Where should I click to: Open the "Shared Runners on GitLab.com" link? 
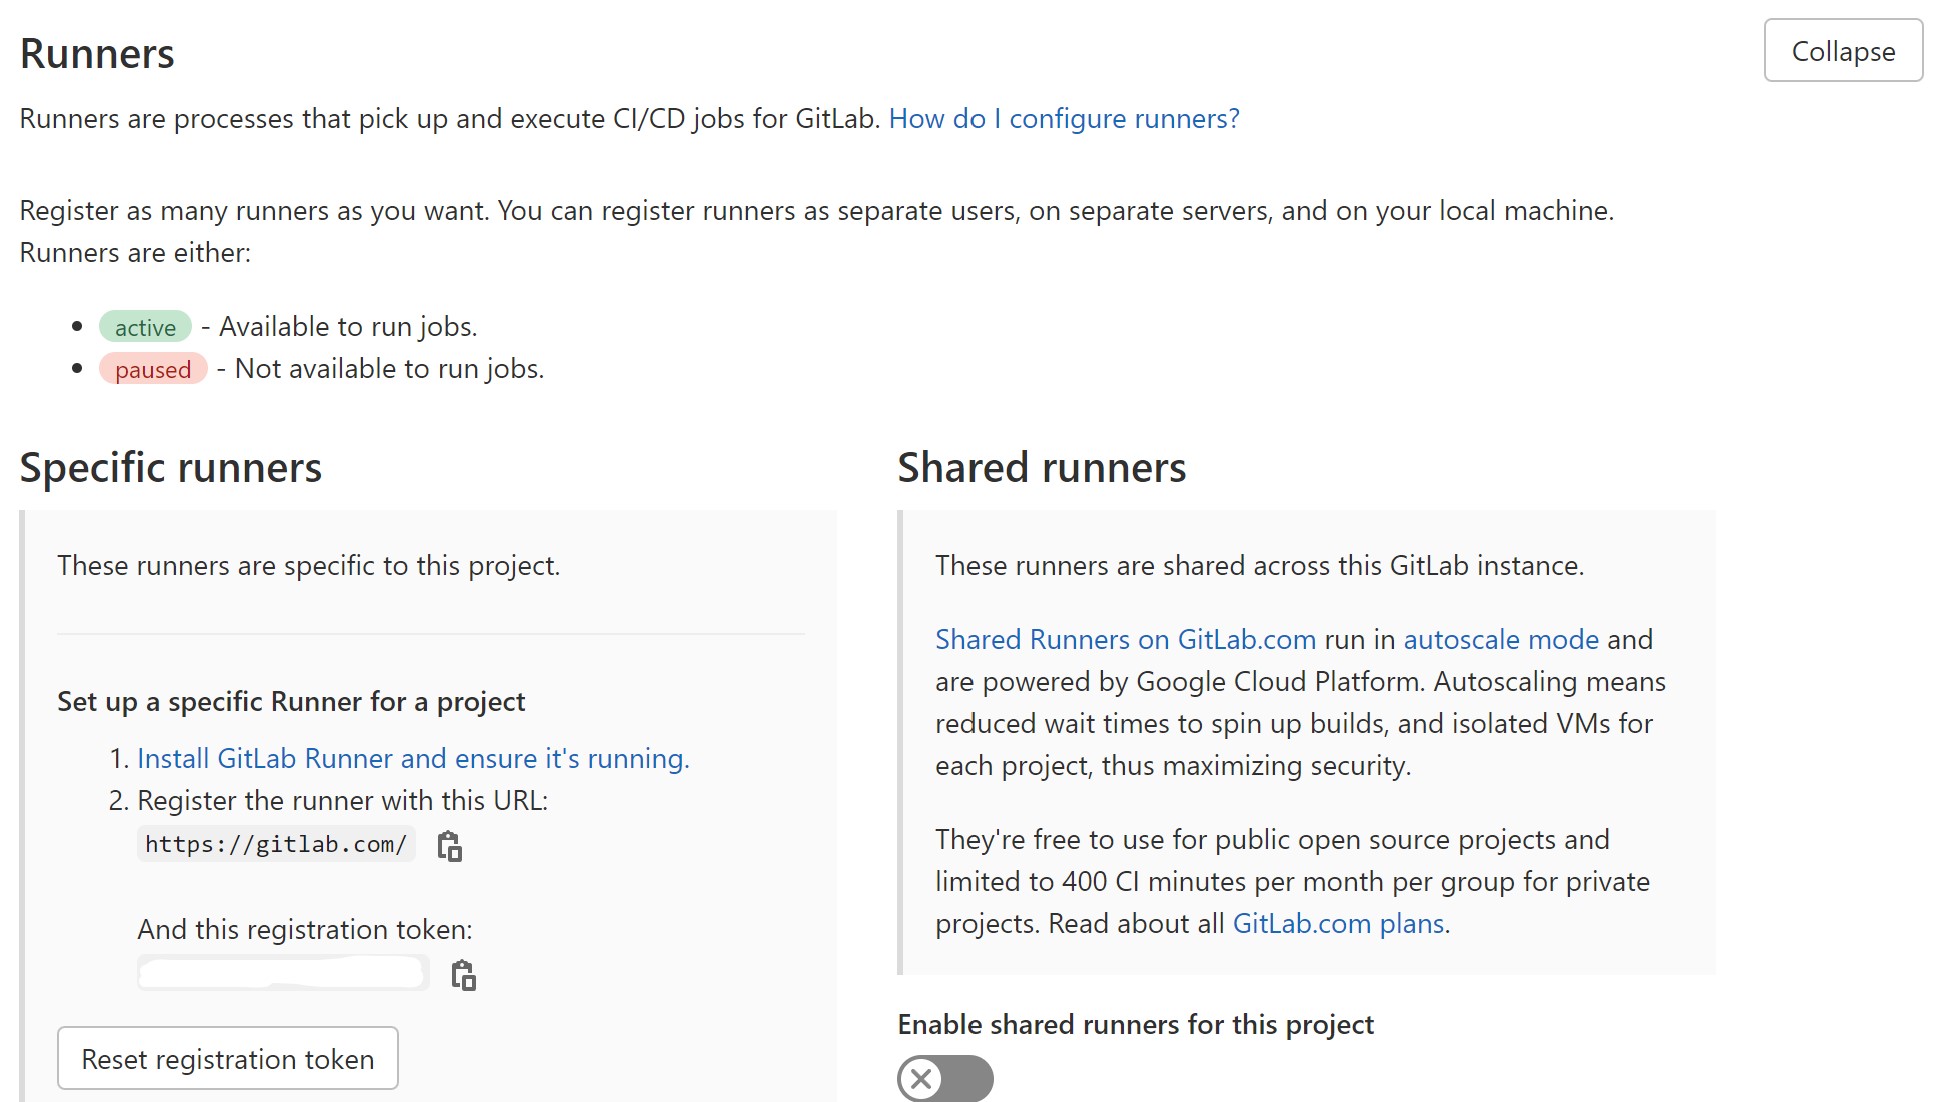click(x=1124, y=639)
